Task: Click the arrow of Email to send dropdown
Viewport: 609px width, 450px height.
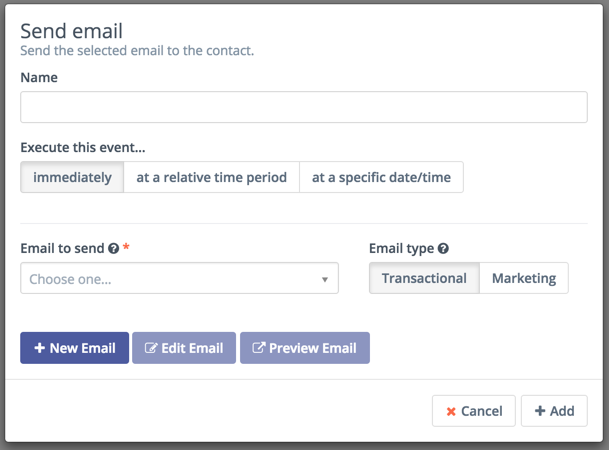Action: click(x=325, y=280)
